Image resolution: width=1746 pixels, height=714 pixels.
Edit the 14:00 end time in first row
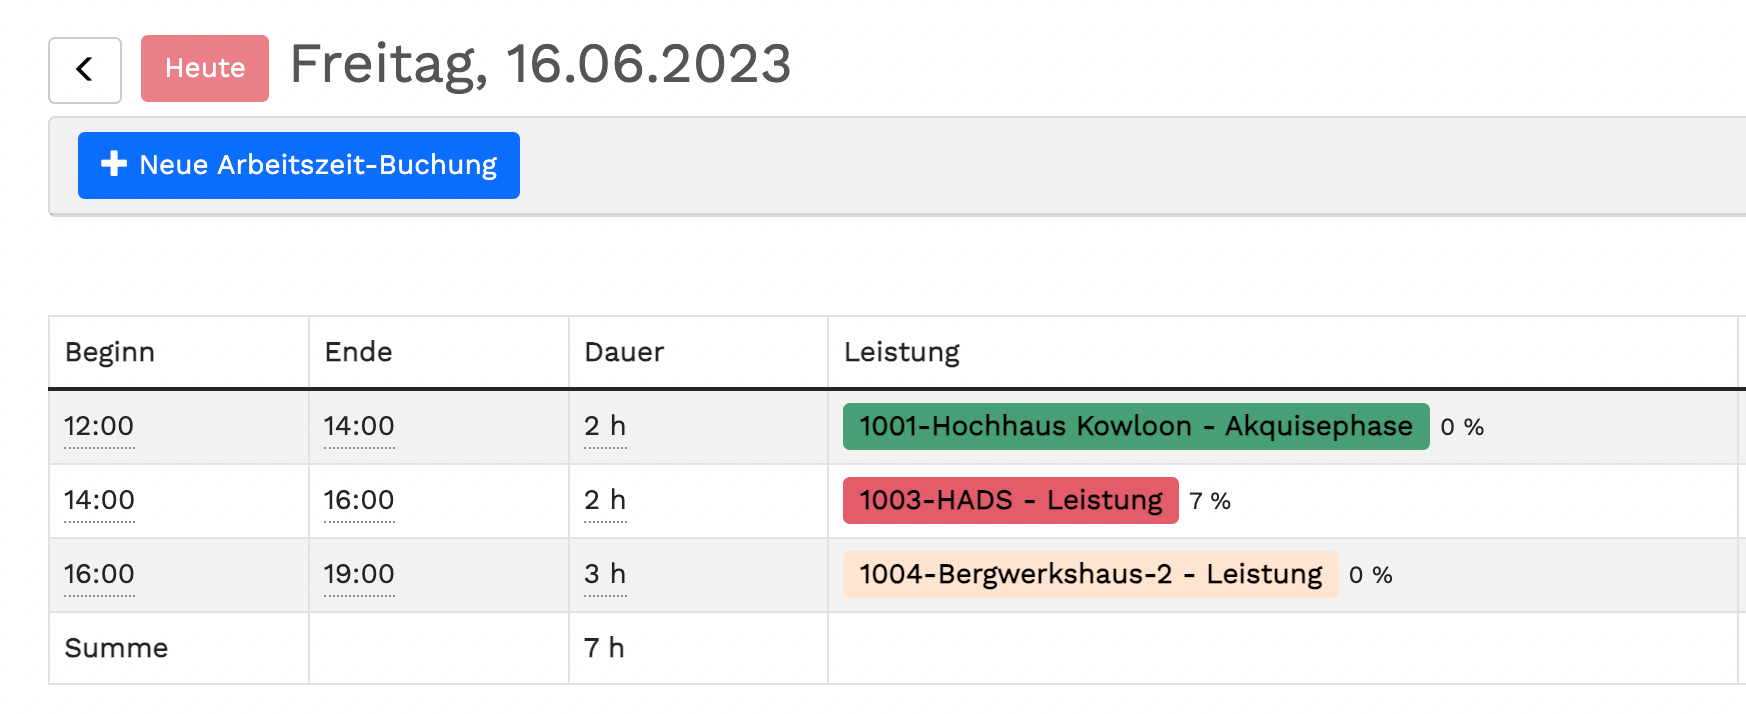click(x=359, y=427)
